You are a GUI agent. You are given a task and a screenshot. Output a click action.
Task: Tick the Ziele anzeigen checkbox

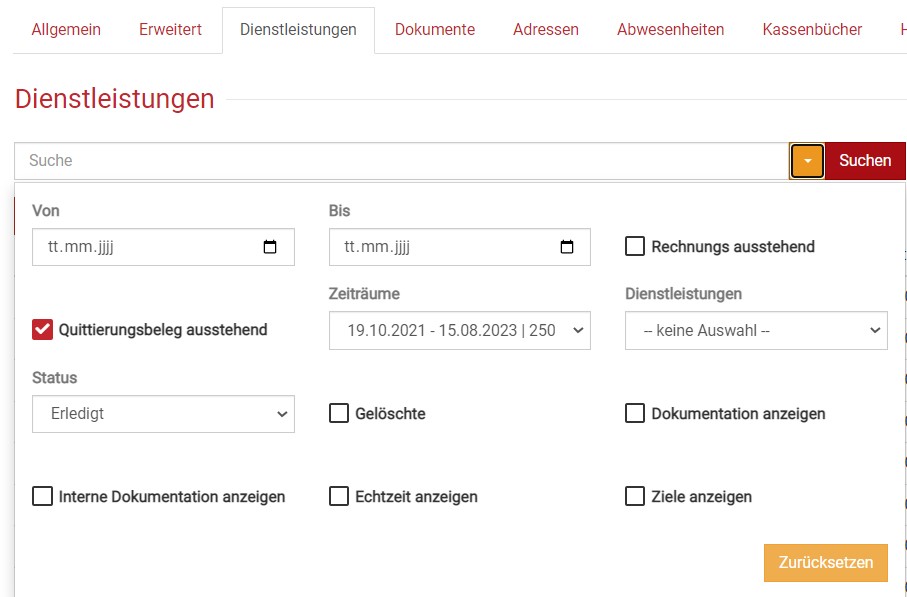point(635,496)
